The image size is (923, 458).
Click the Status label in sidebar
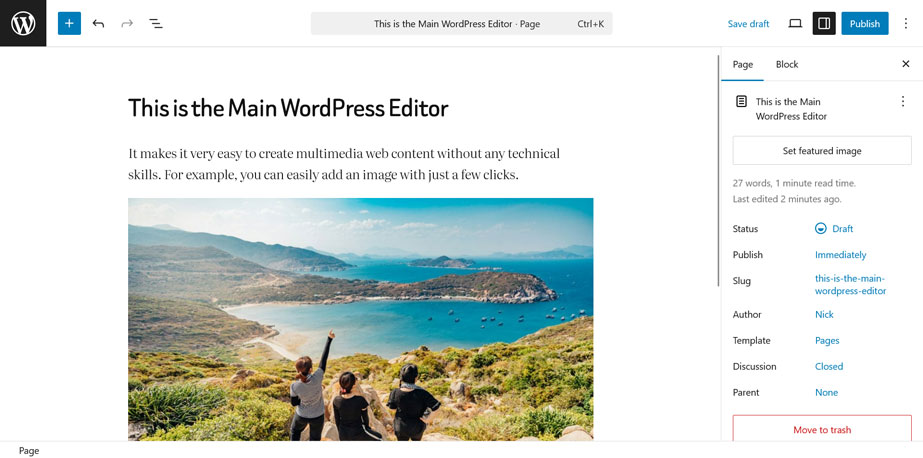(745, 228)
